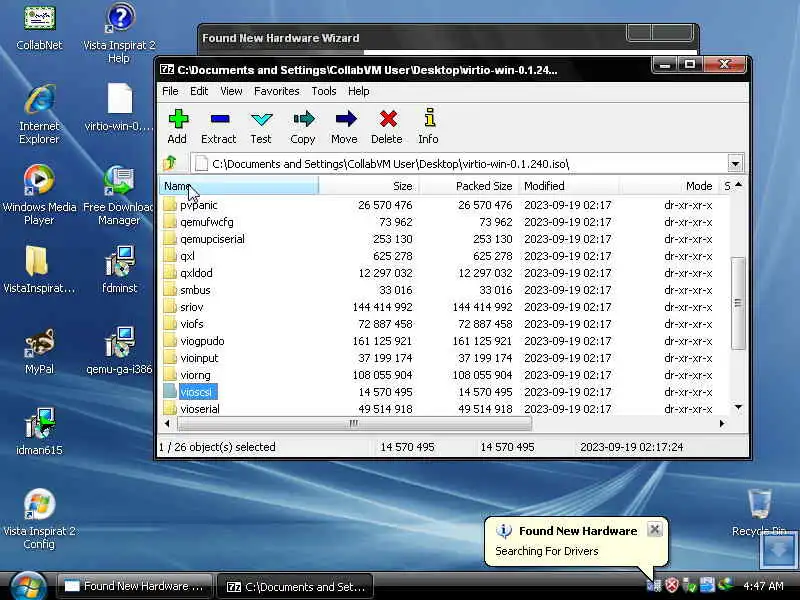The image size is (800, 600).
Task: Click the Copy toolbar icon
Action: click(x=304, y=119)
